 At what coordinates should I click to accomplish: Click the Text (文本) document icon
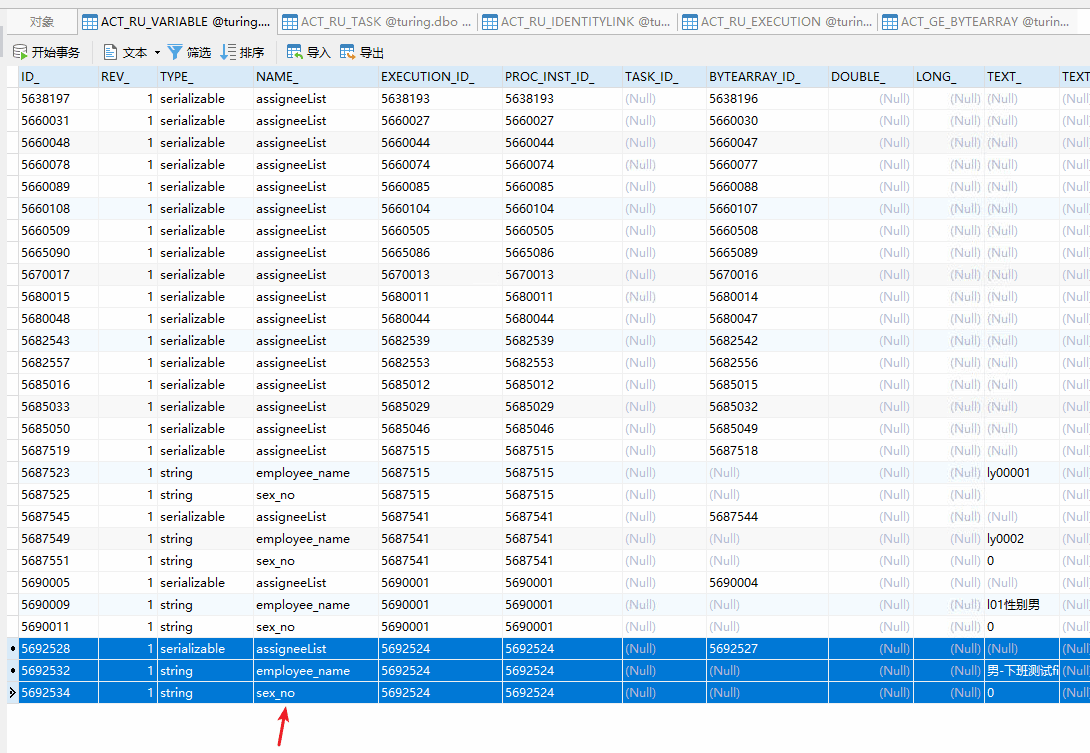coord(110,52)
